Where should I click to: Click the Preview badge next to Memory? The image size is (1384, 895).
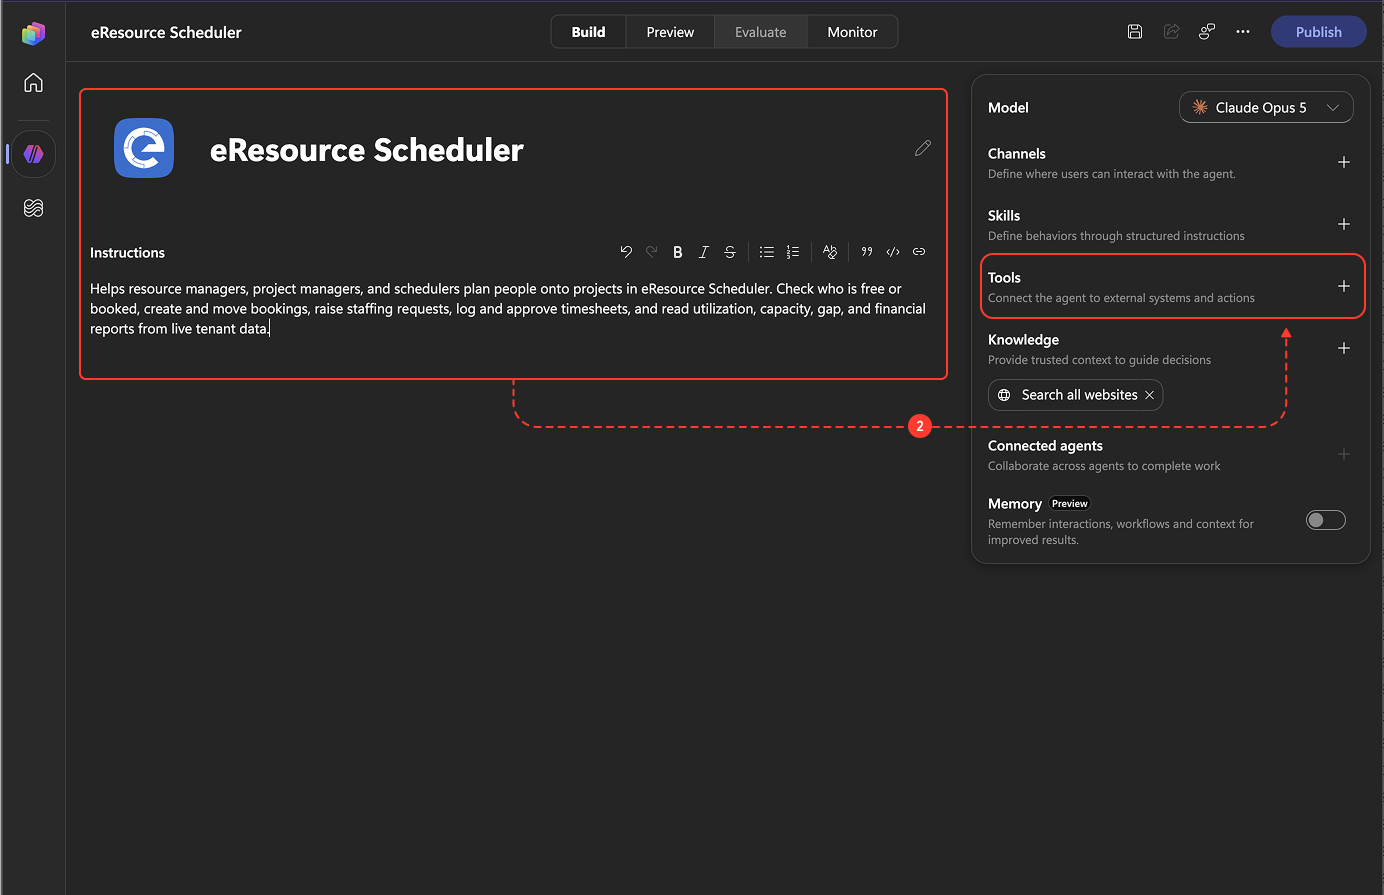[x=1070, y=504]
